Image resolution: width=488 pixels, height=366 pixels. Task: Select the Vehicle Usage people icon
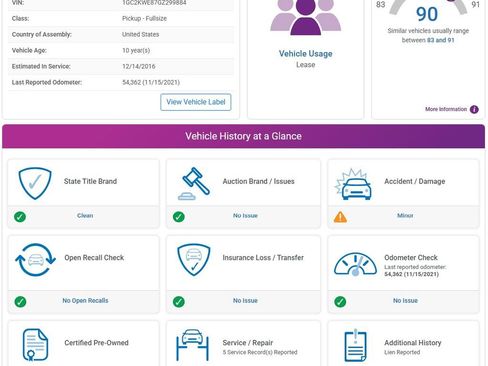[x=305, y=17]
